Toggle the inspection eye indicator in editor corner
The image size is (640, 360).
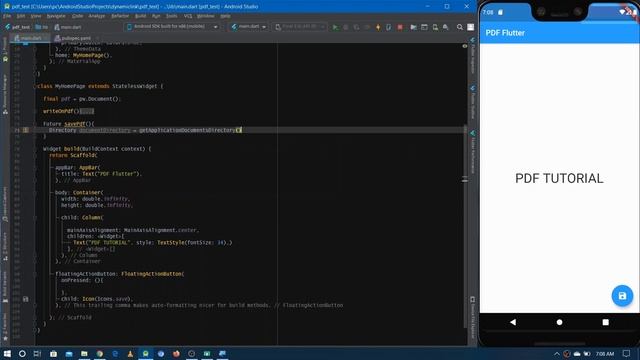click(x=464, y=46)
